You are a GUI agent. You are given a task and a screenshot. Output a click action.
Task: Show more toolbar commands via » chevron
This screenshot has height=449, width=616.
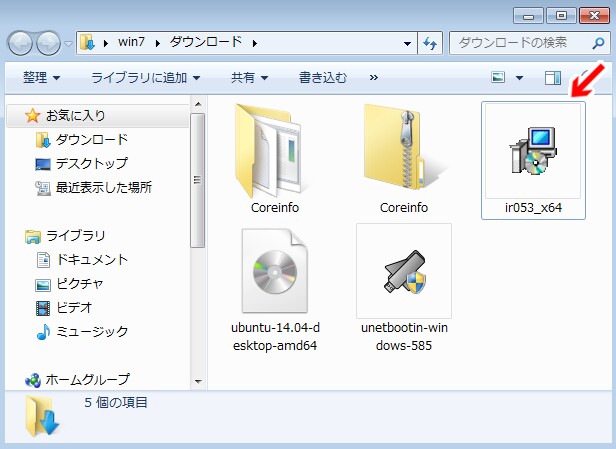[x=374, y=77]
